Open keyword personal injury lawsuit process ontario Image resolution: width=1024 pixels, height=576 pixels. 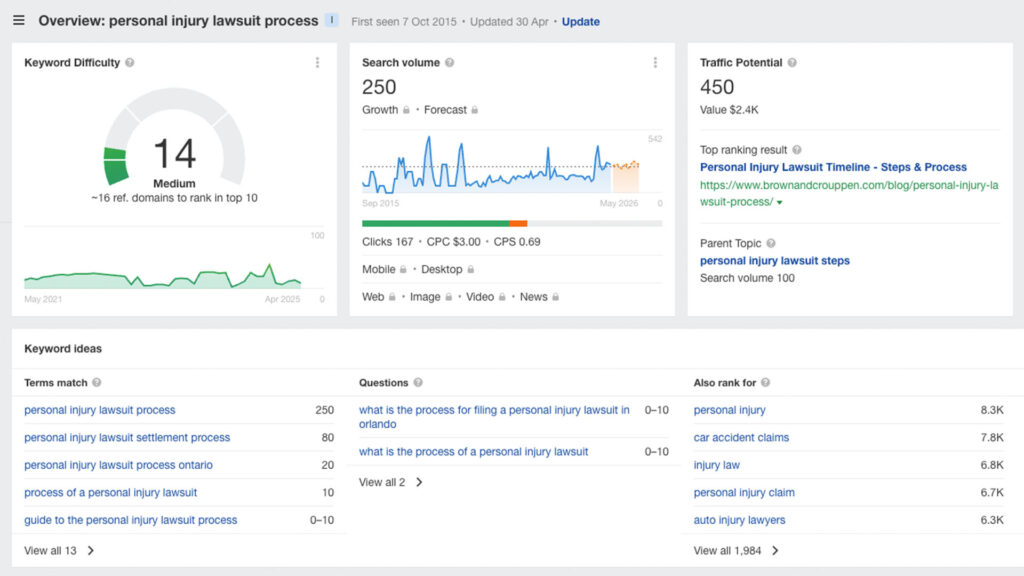click(x=118, y=465)
